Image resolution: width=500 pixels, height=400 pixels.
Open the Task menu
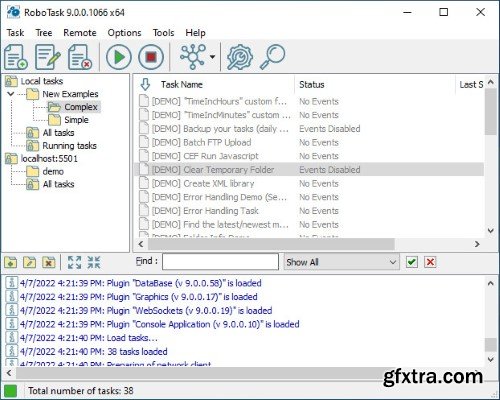[x=15, y=33]
